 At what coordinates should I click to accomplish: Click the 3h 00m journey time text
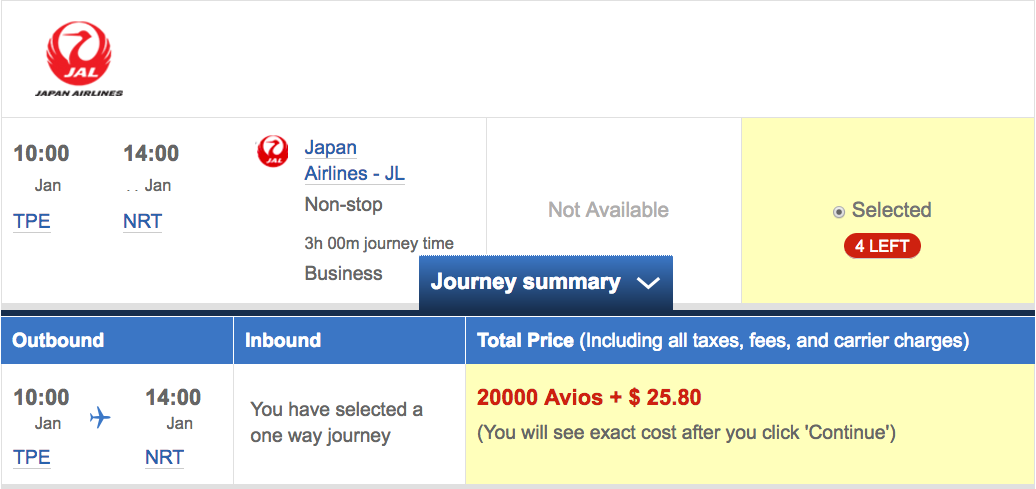click(379, 243)
